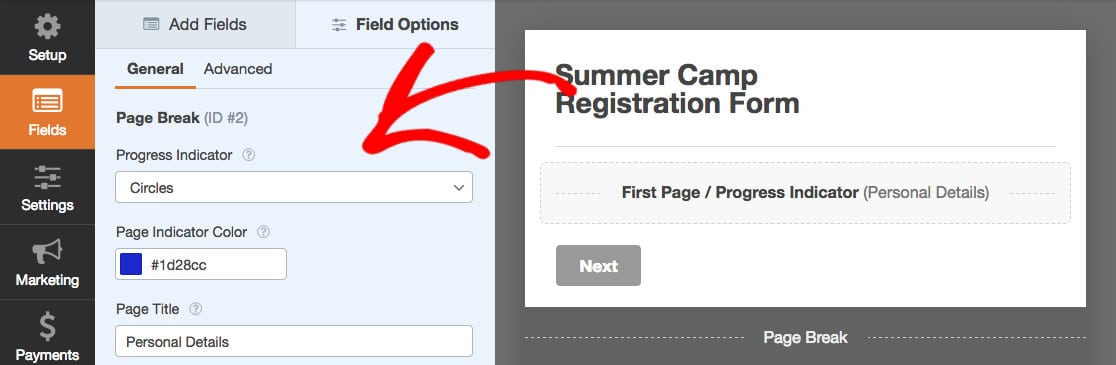The width and height of the screenshot is (1116, 365).
Task: Open the Marketing megaphone icon
Action: click(x=47, y=252)
